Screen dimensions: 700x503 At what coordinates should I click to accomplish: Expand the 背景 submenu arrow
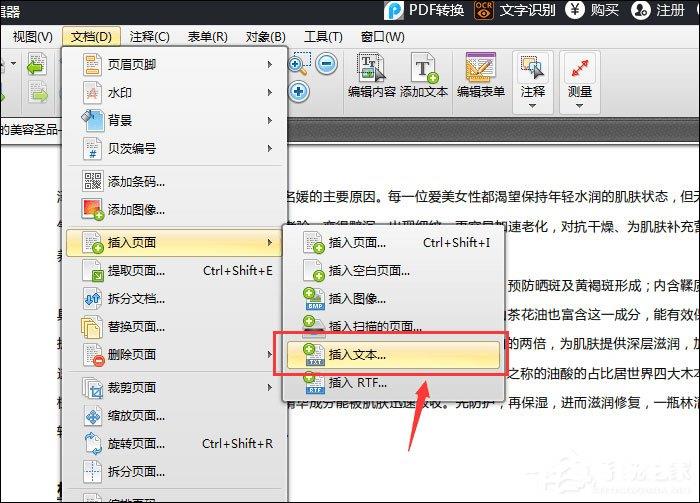point(270,121)
